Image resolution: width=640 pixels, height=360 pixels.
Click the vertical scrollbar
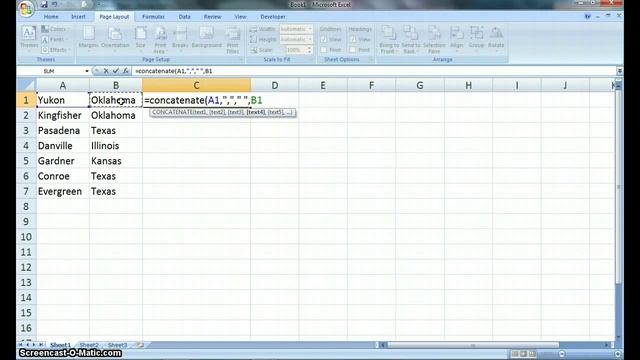click(x=618, y=186)
